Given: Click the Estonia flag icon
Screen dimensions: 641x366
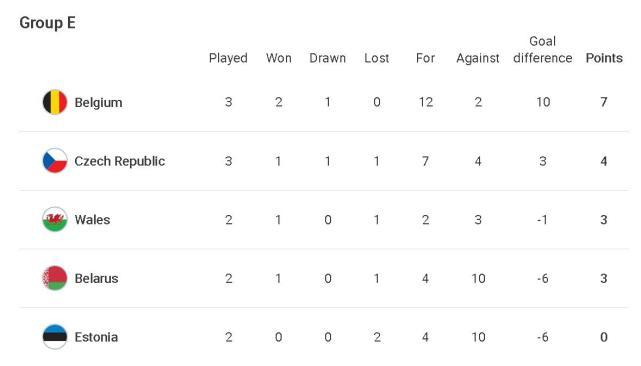Looking at the screenshot, I should [55, 337].
